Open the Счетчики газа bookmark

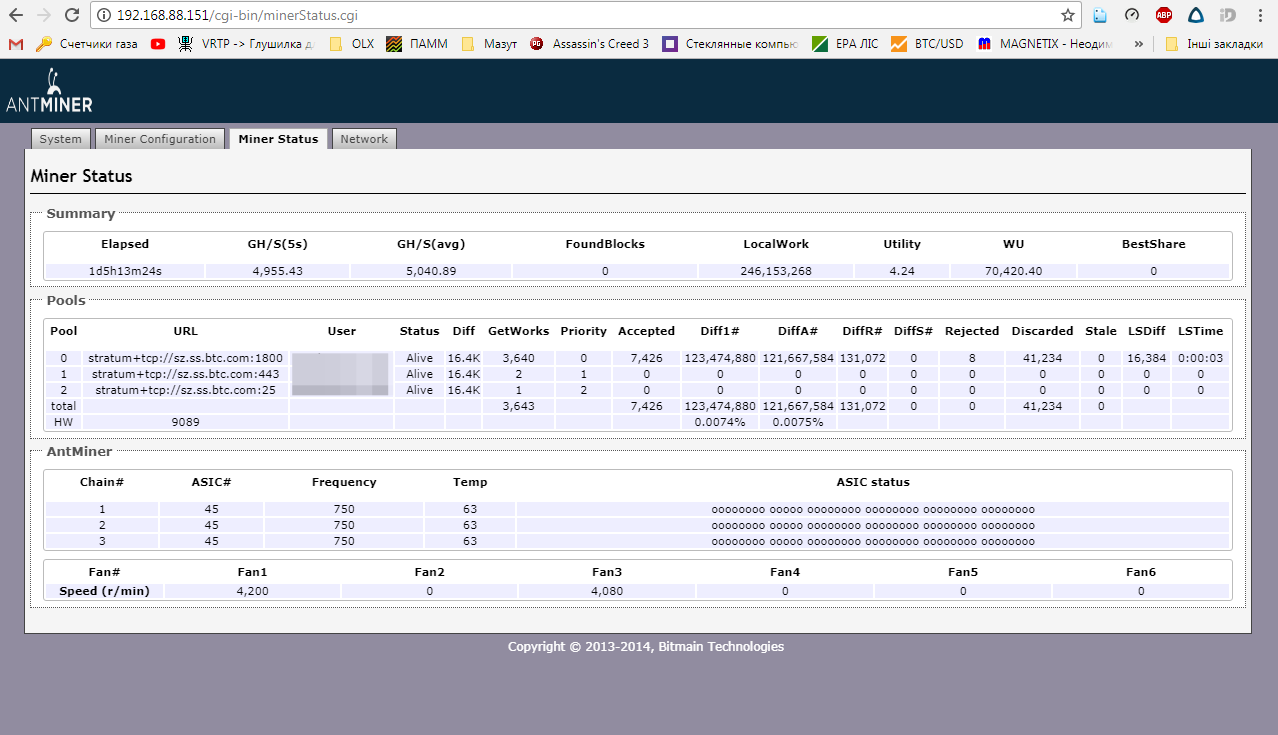pos(87,44)
